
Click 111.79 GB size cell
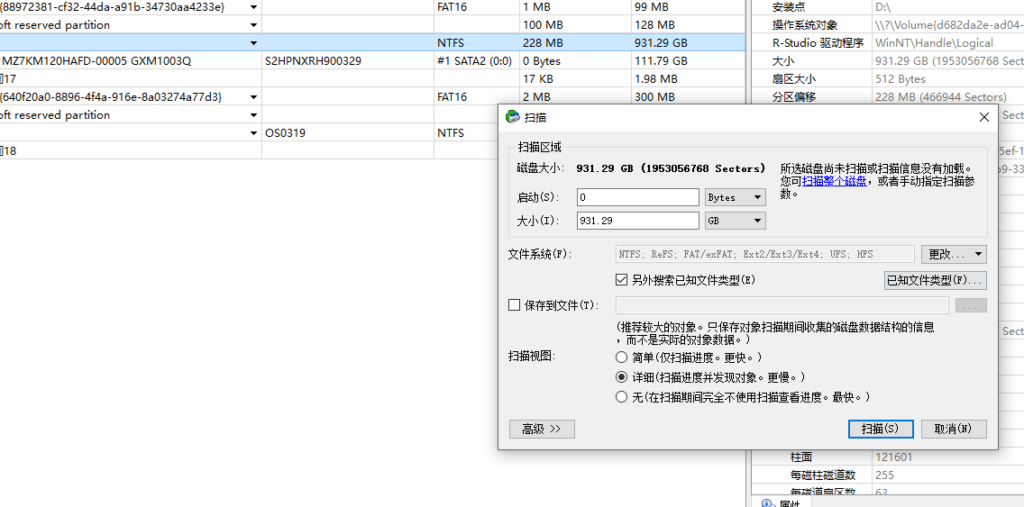coord(688,61)
